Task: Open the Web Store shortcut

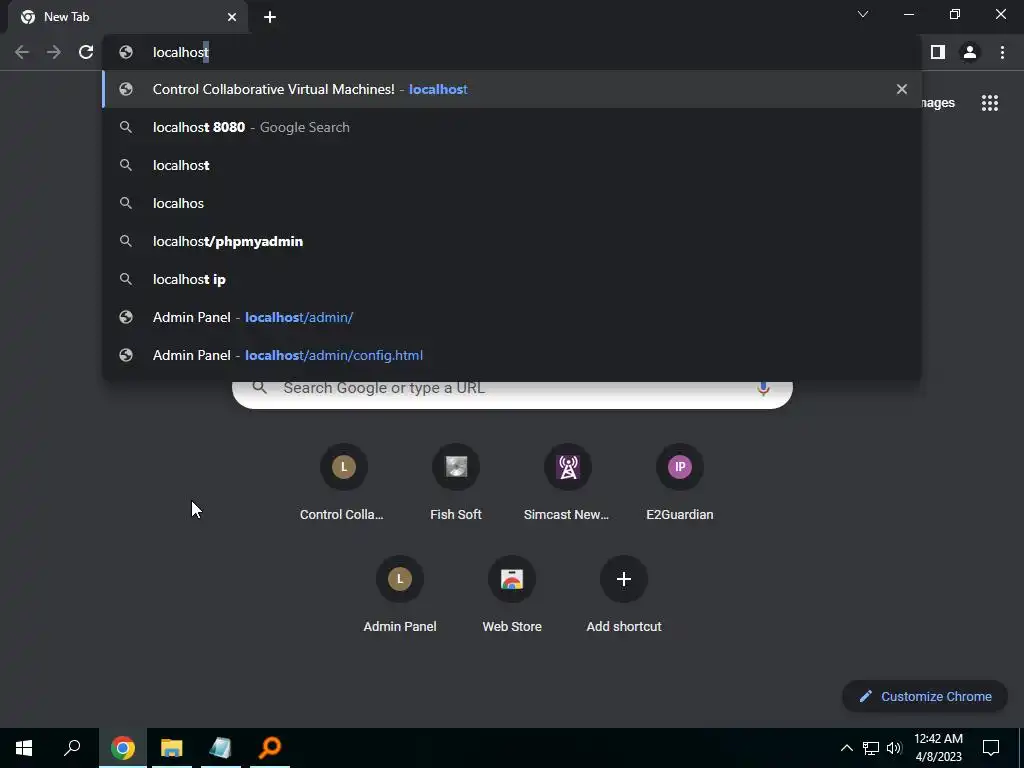Action: (x=512, y=595)
